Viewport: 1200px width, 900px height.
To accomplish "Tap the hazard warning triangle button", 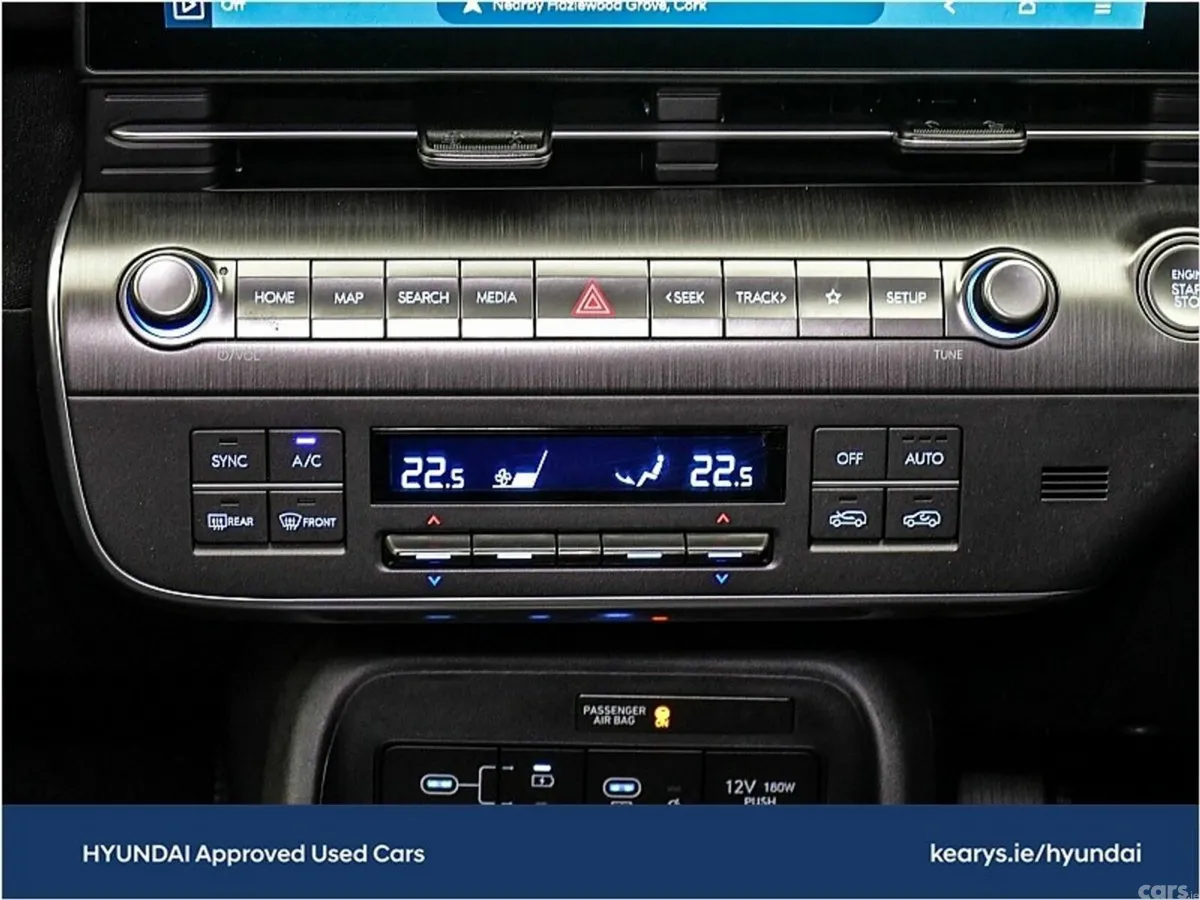I will coord(592,299).
